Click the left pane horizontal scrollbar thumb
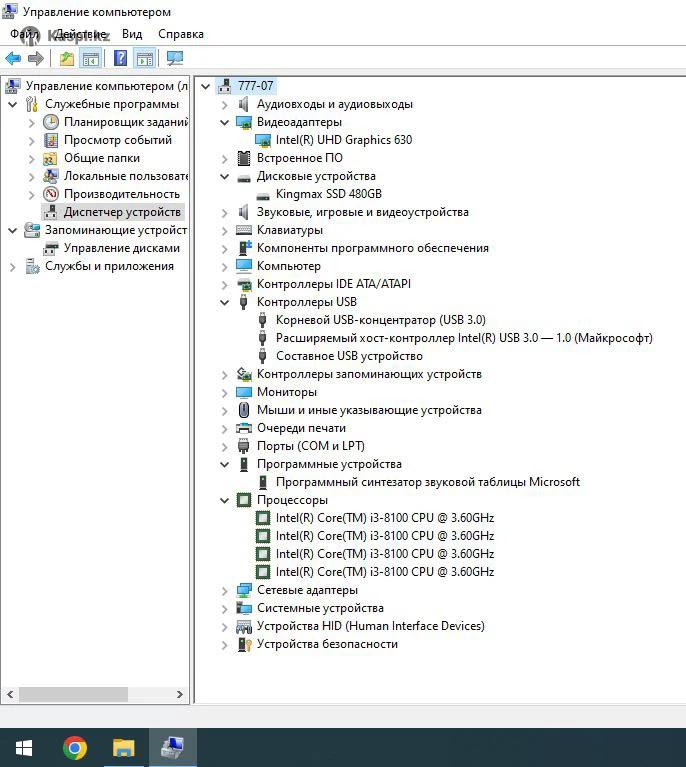The width and height of the screenshot is (686, 767). tap(73, 694)
